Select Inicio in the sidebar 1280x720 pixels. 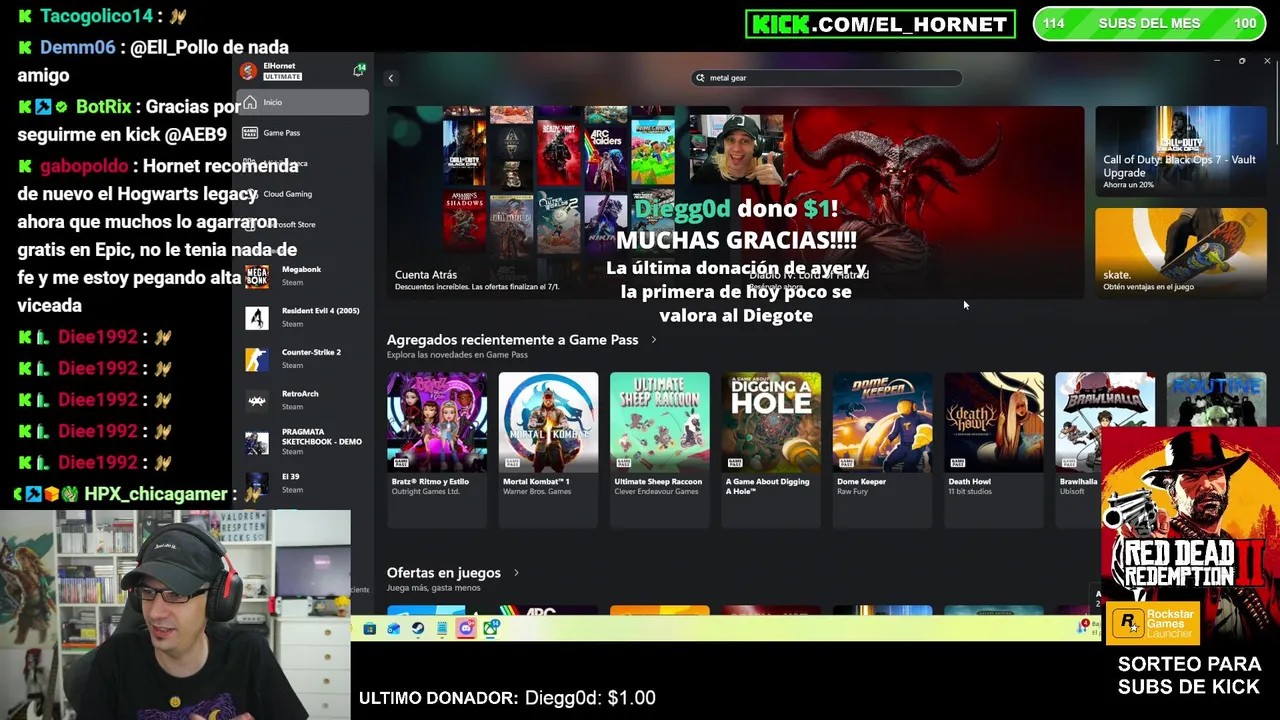pos(302,102)
